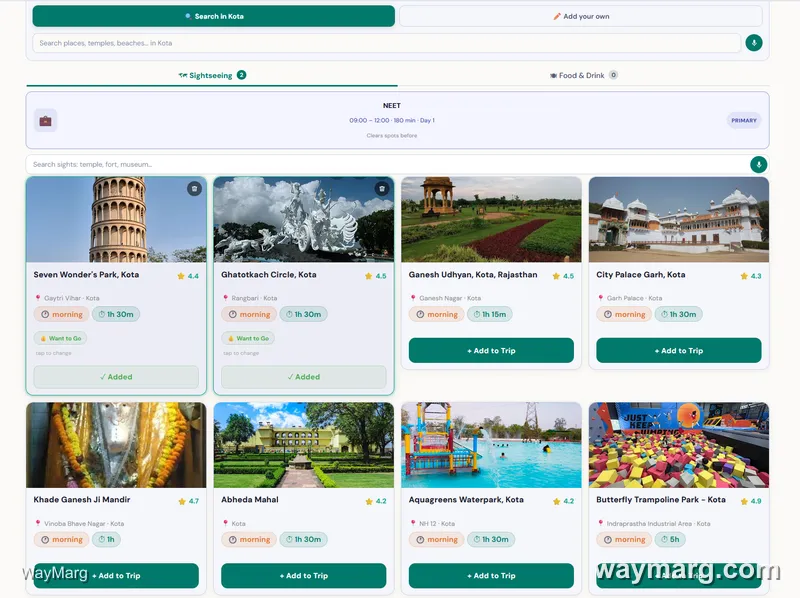Click the NEET event title
The image size is (800, 598).
[x=392, y=106]
